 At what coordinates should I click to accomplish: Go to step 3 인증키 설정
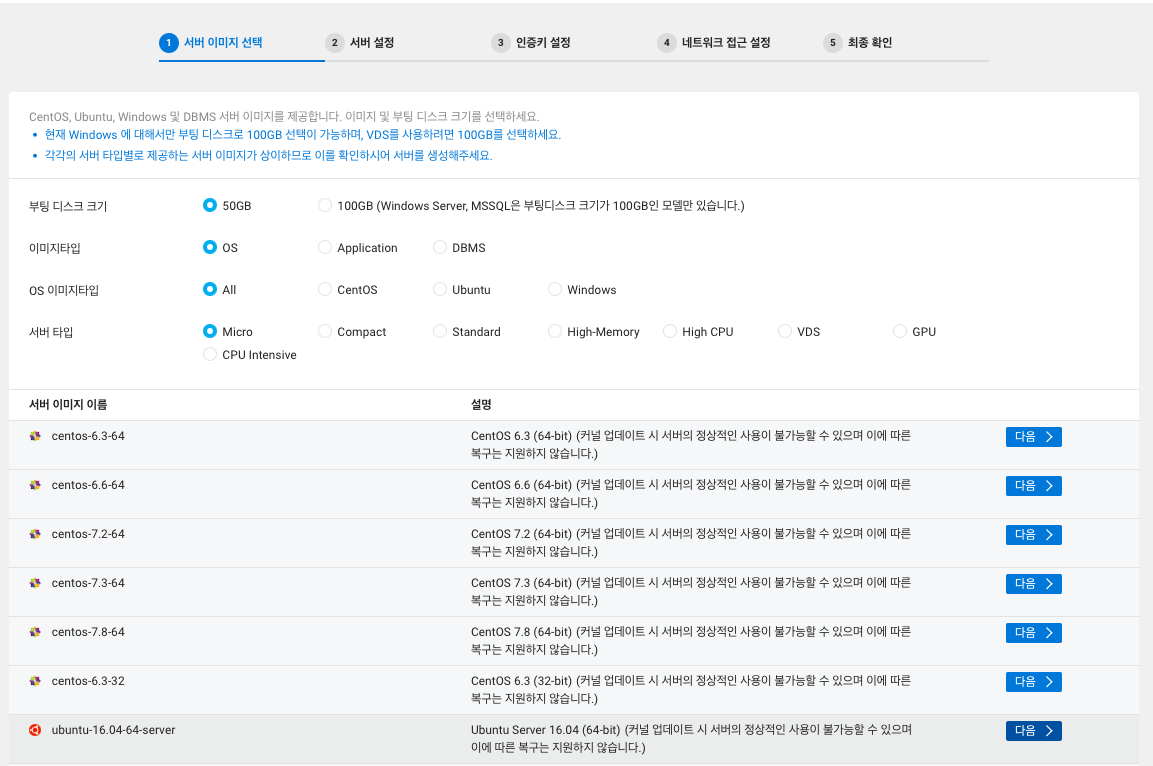point(531,43)
